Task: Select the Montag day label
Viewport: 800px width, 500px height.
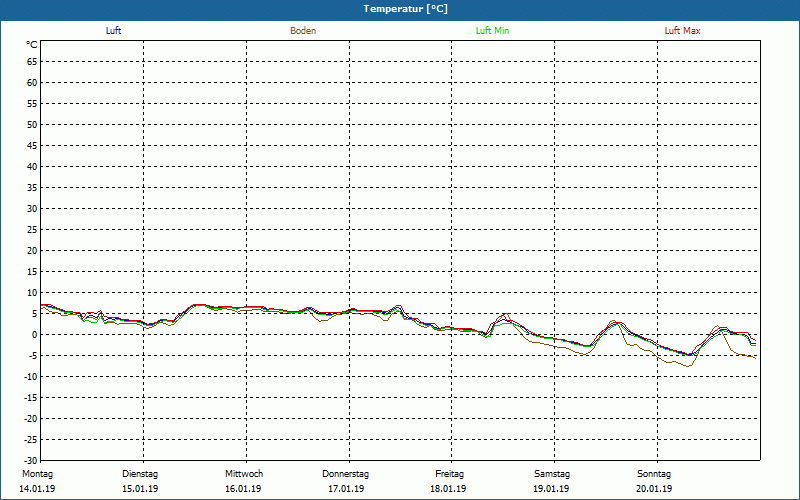Action: coord(37,474)
